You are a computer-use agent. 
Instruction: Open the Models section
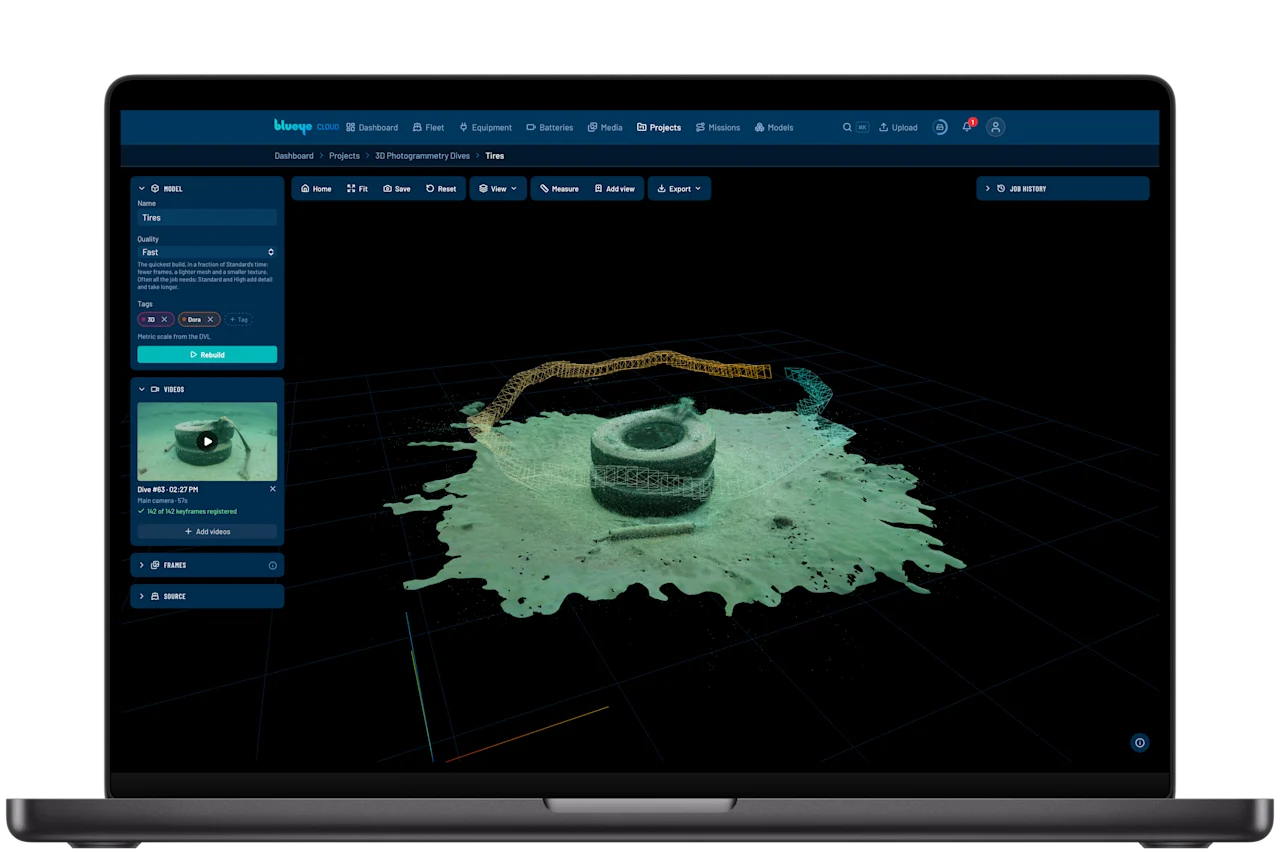(x=774, y=127)
